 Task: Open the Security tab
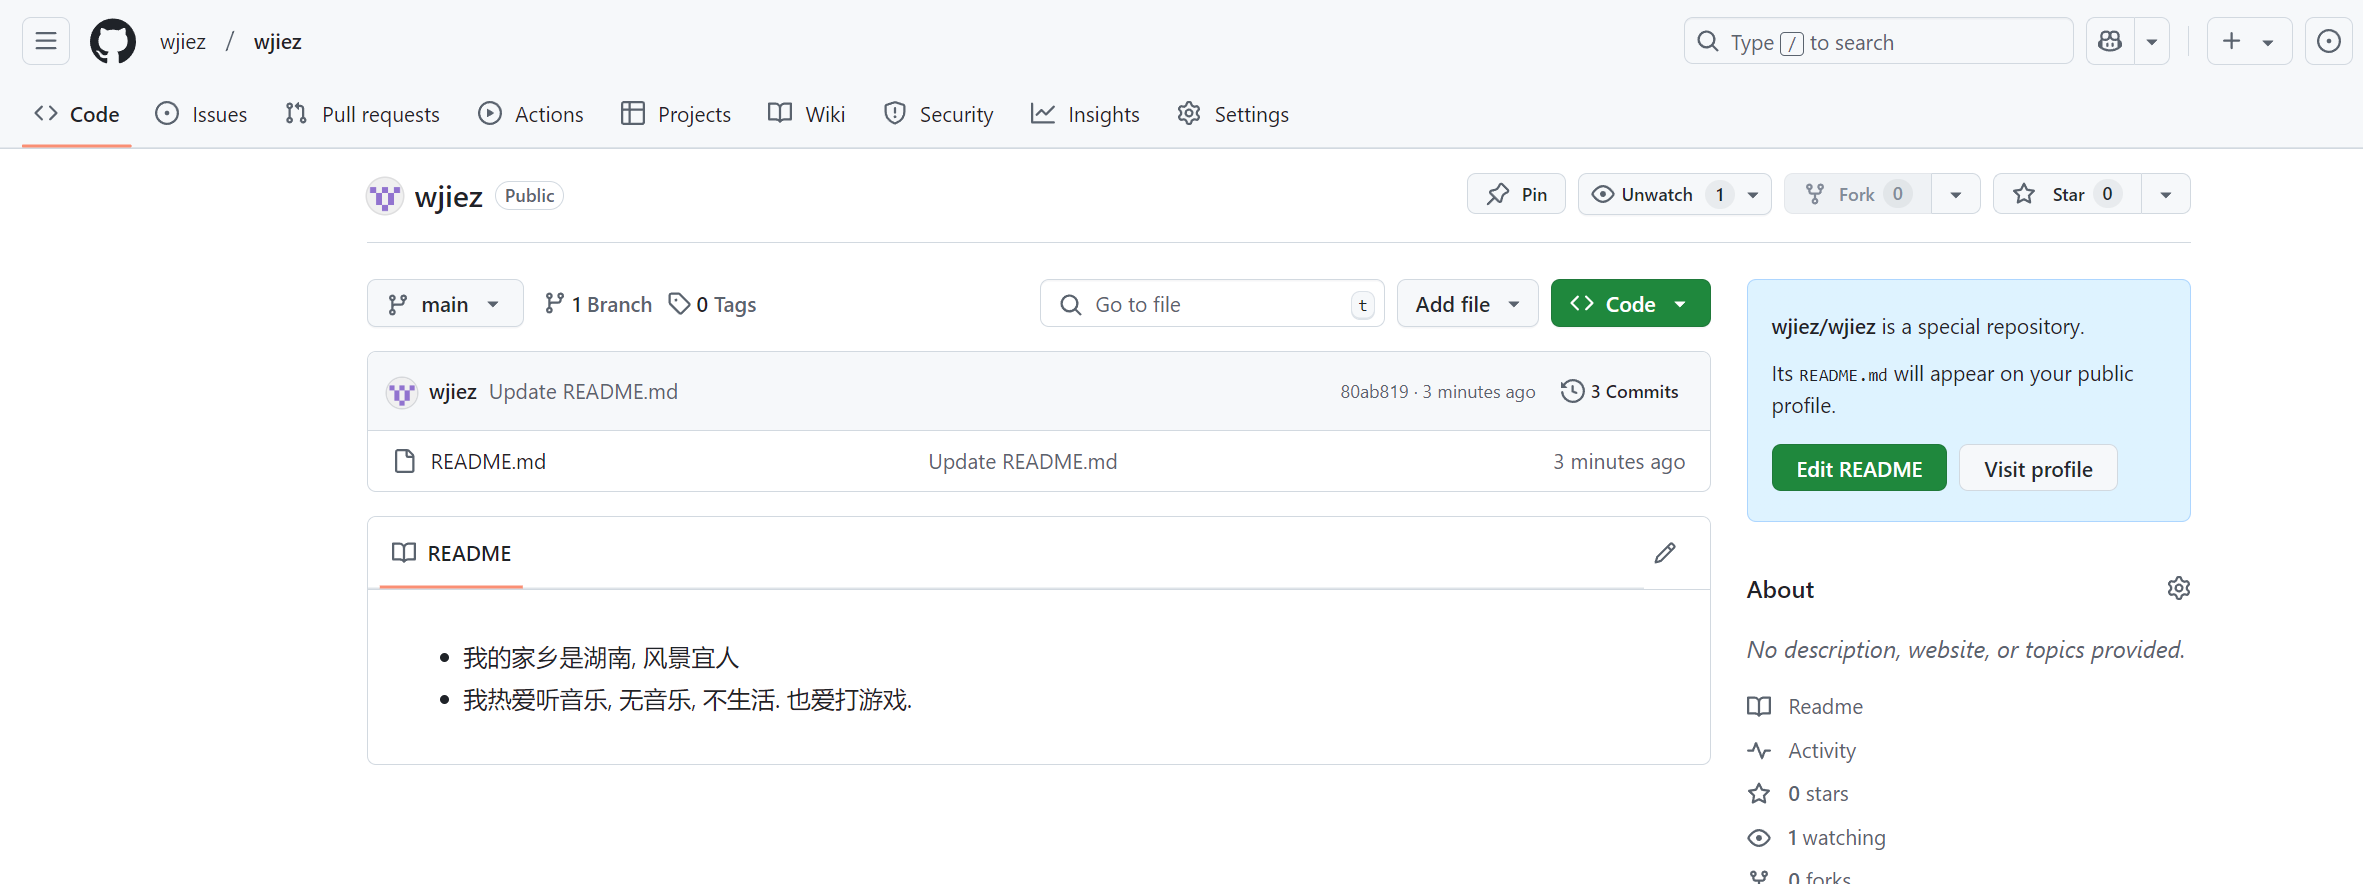938,114
